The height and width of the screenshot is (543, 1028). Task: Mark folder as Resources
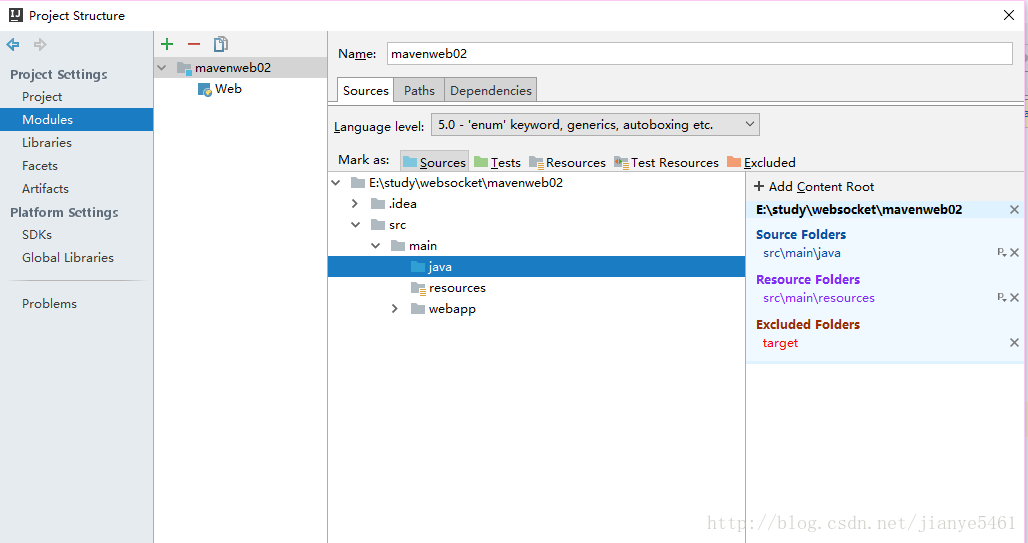point(568,162)
